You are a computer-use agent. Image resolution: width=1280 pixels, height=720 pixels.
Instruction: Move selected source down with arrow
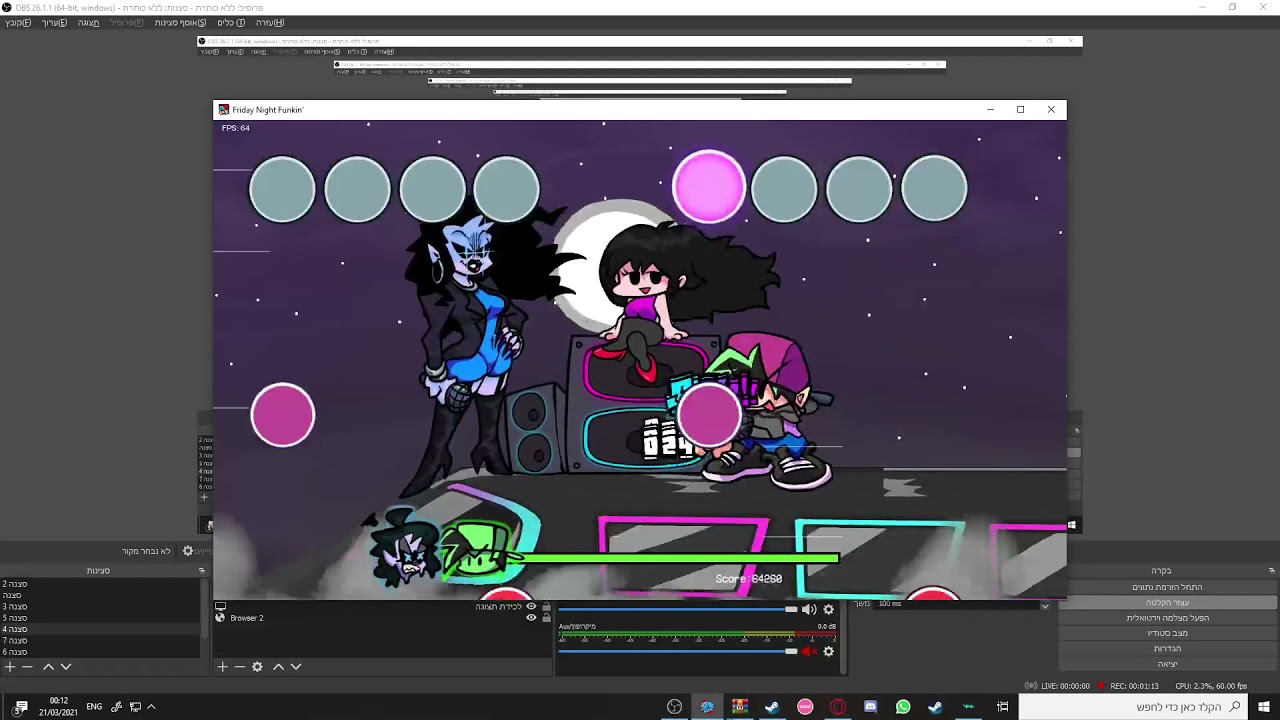click(296, 667)
